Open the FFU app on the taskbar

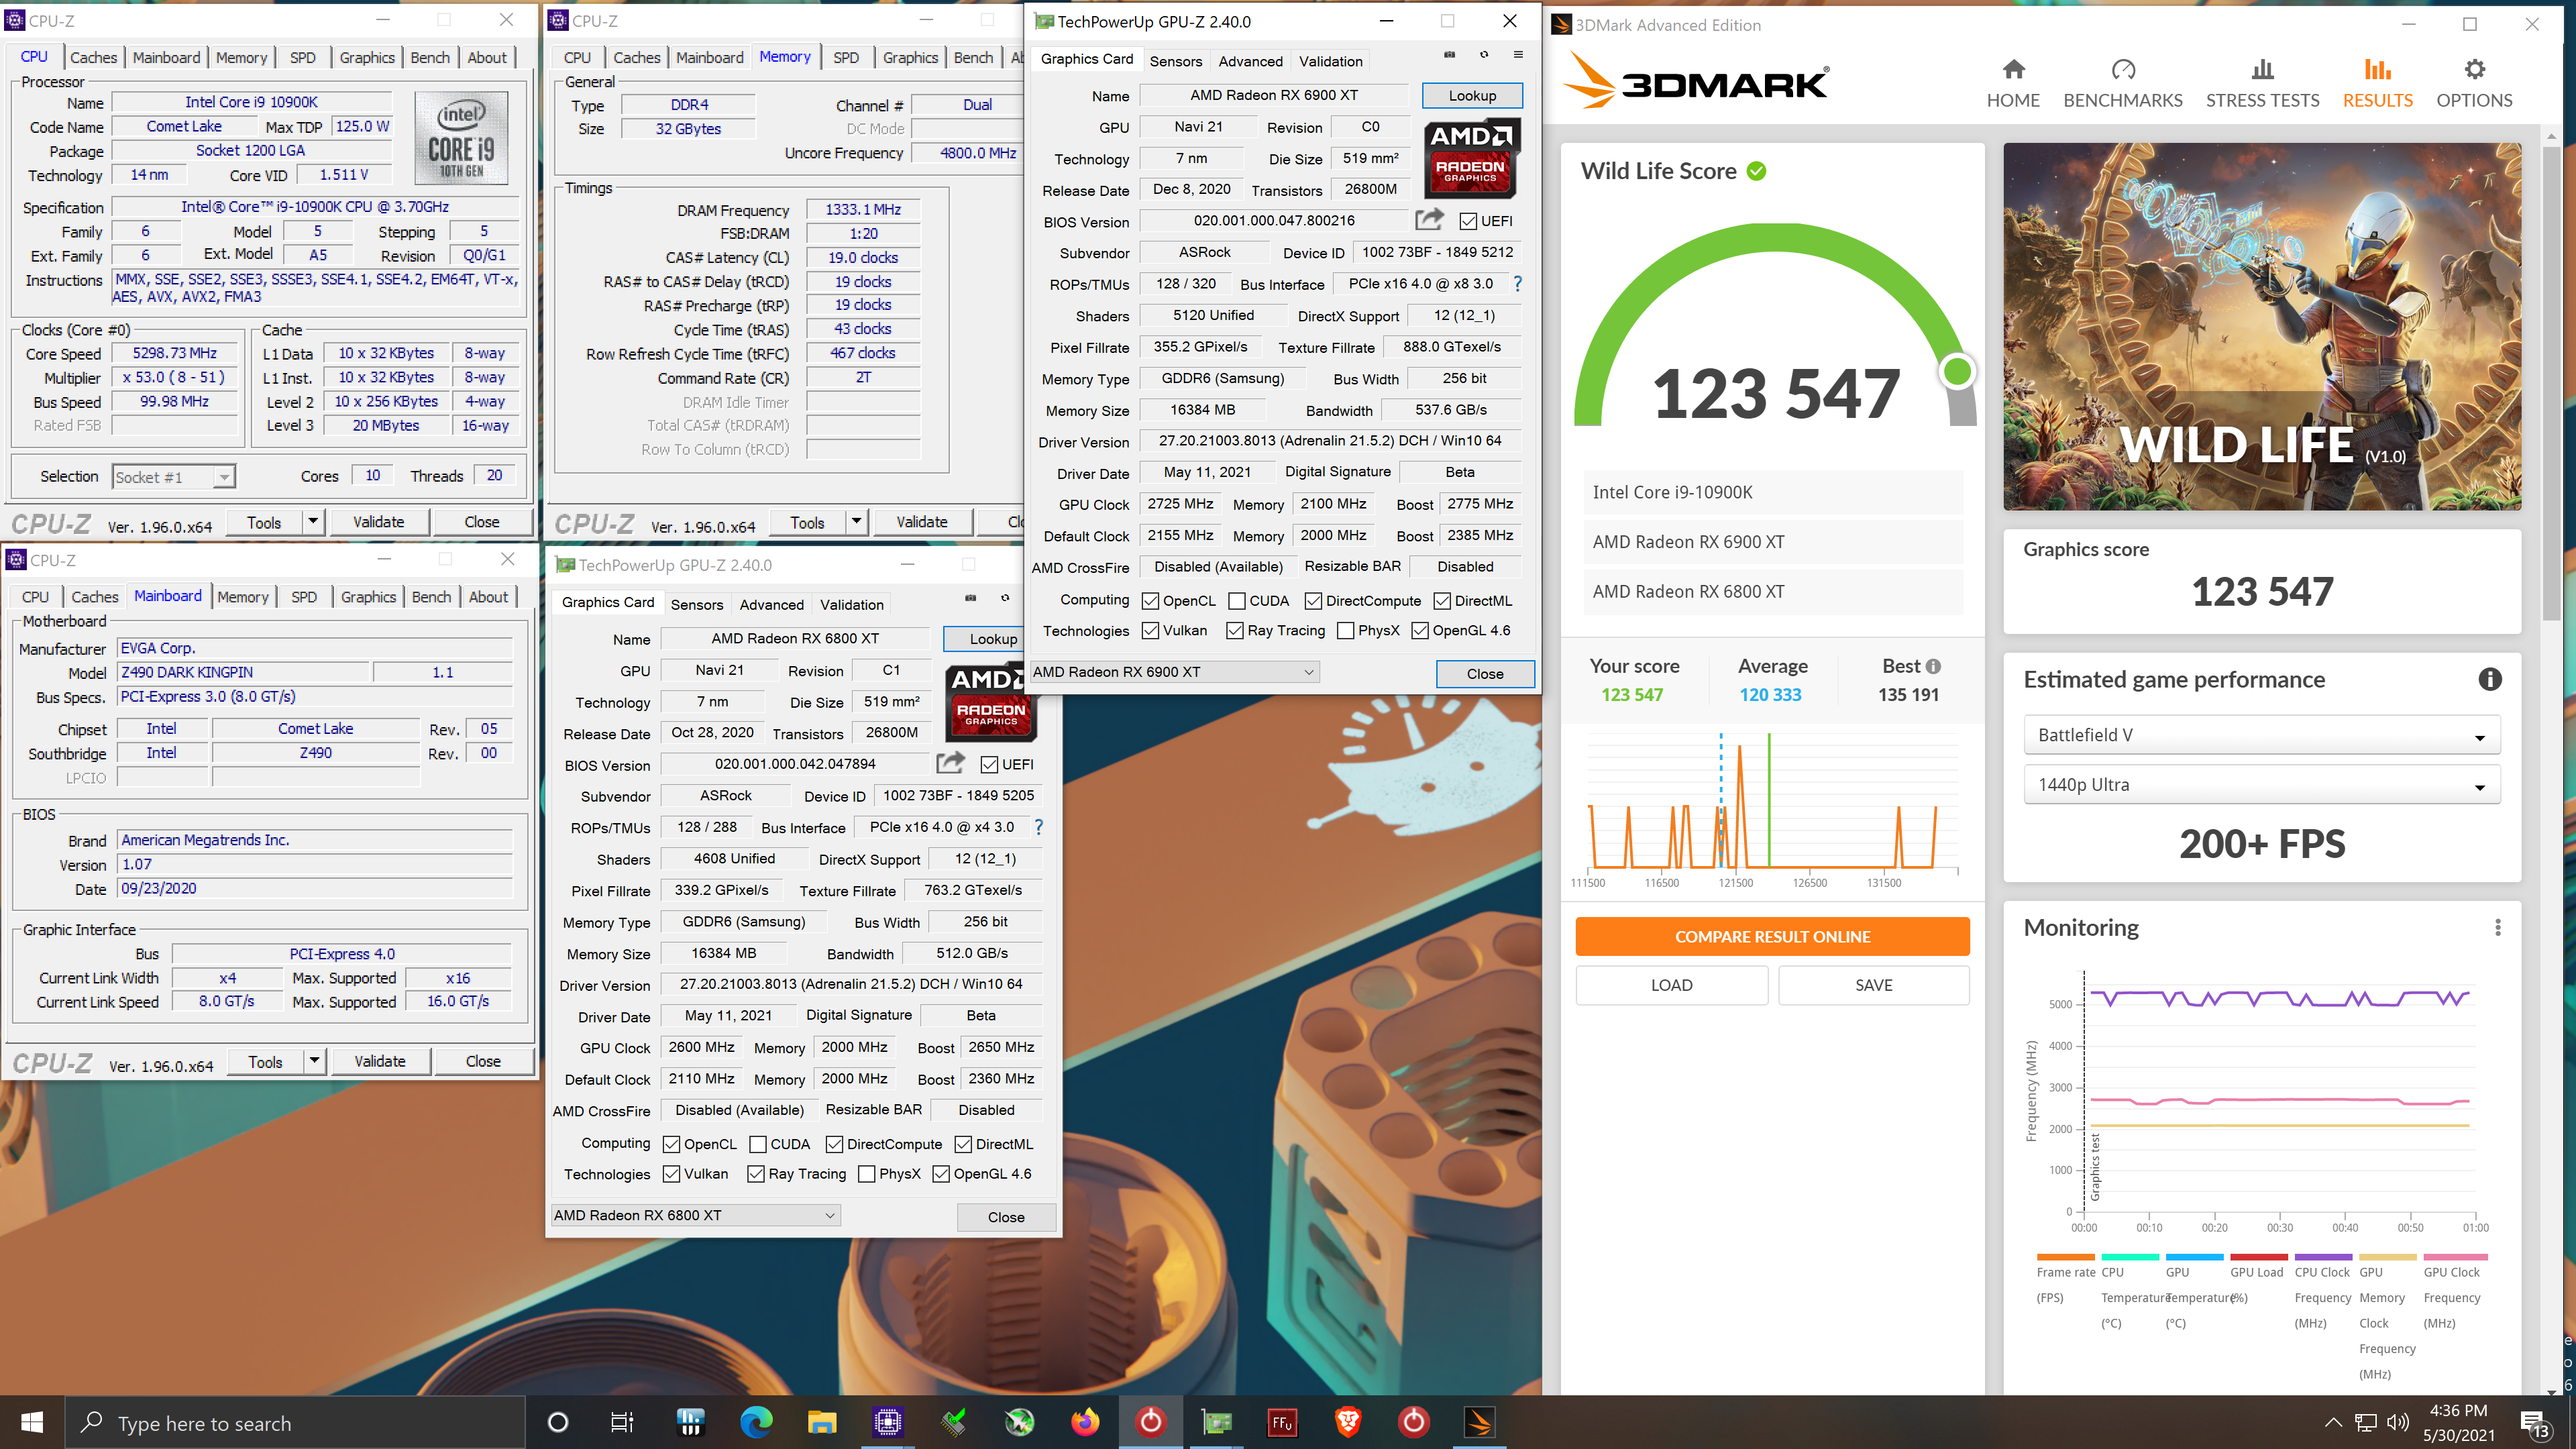(1282, 1422)
